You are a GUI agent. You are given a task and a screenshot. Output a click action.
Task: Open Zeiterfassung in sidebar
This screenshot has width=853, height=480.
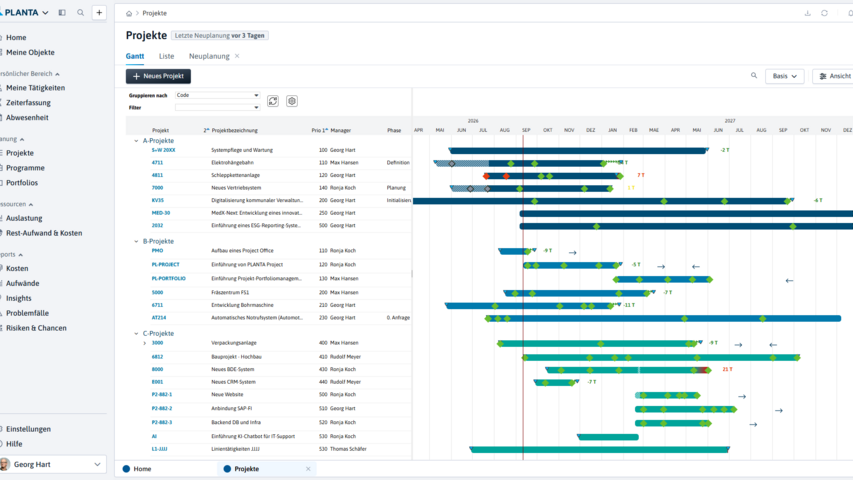click(28, 102)
